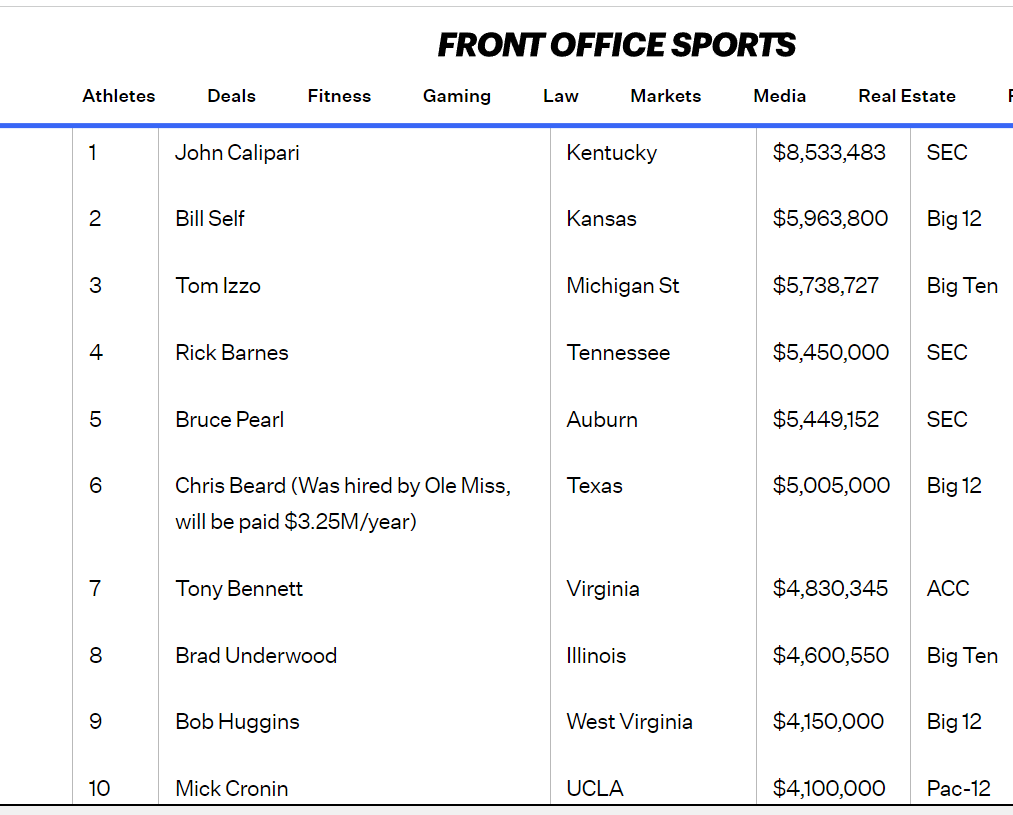Click the Chris Beard Ole Miss note

(343, 503)
